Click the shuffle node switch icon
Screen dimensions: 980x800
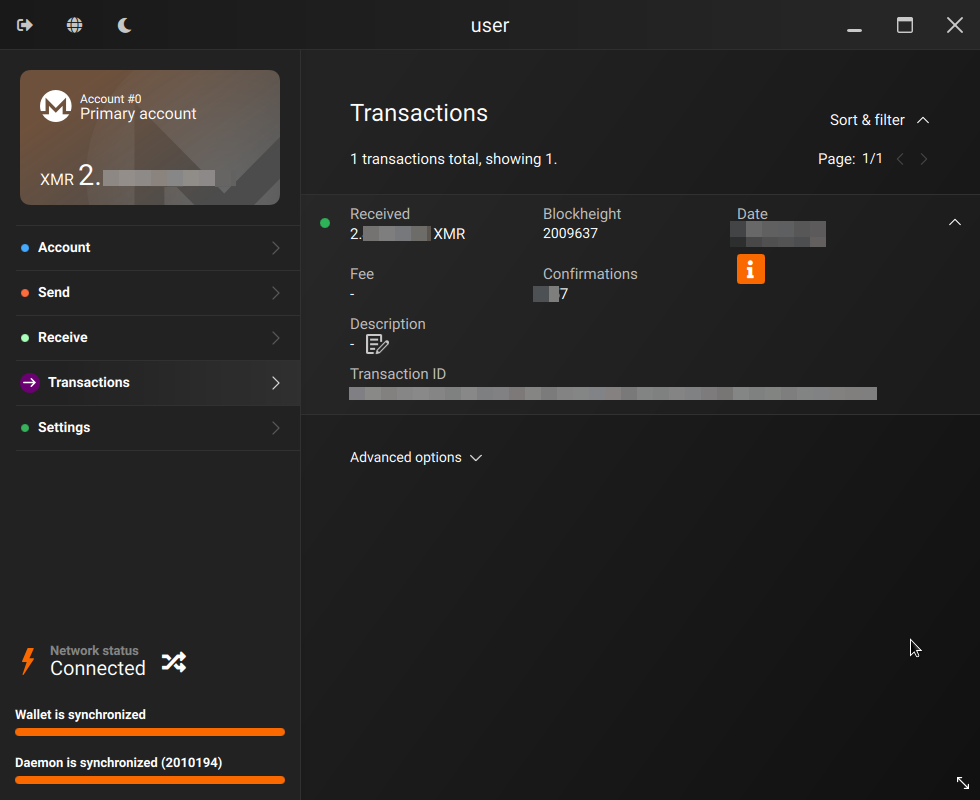coord(174,661)
